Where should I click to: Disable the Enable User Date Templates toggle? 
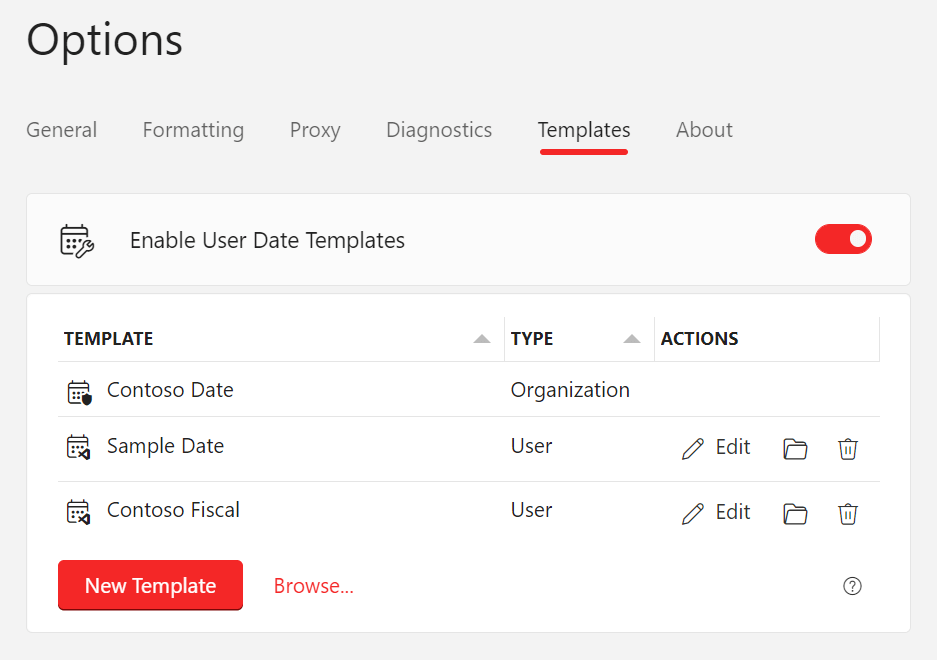(843, 239)
